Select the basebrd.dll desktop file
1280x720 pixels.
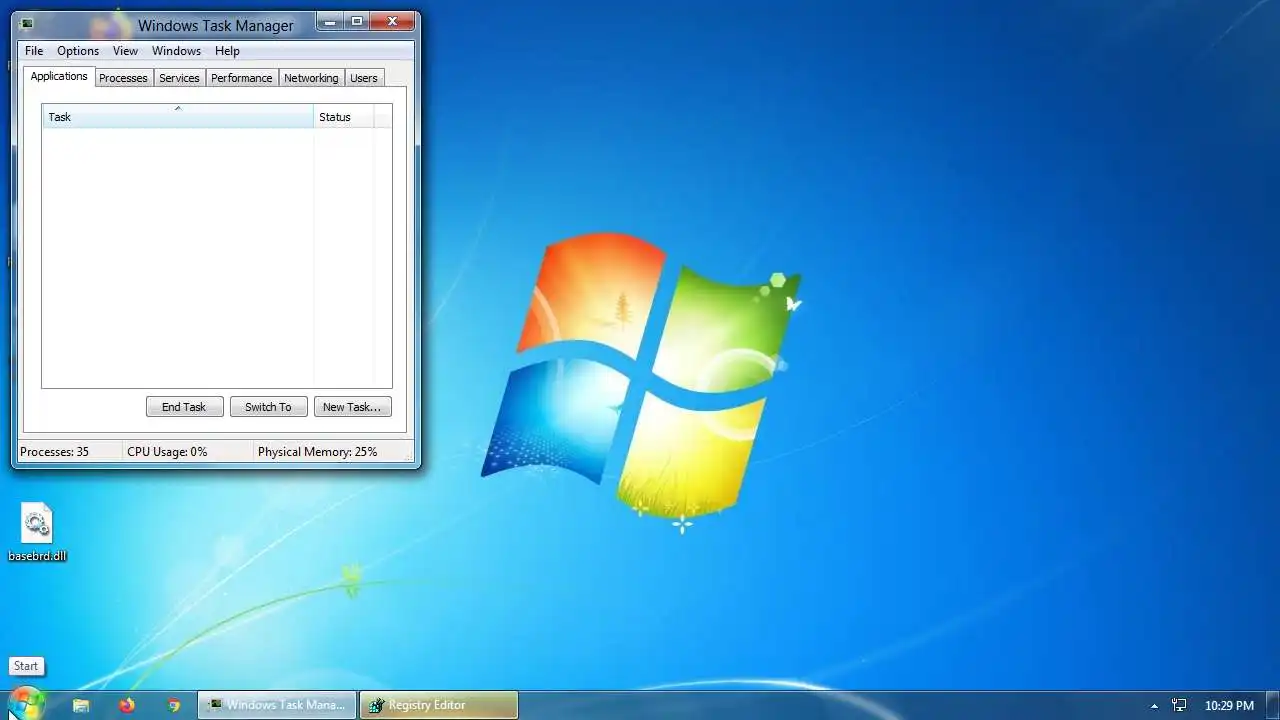click(37, 532)
